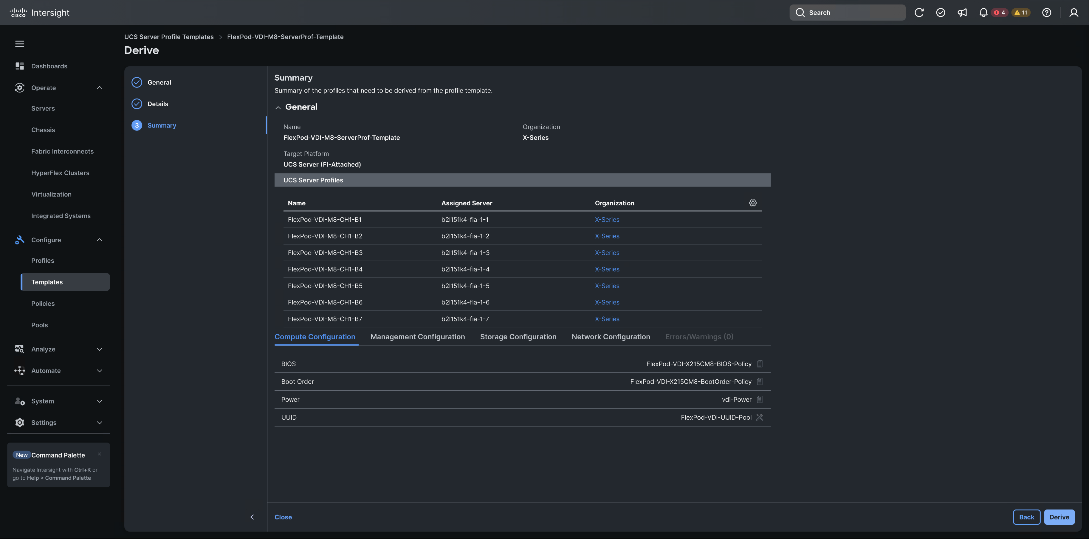Dismiss the Command Palette notice
The image size is (1089, 539).
click(x=100, y=455)
